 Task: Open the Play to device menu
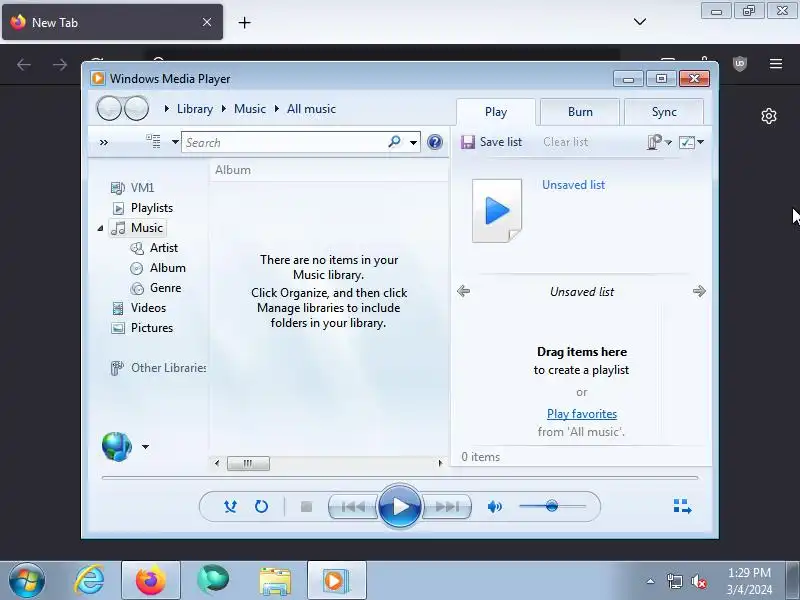659,142
